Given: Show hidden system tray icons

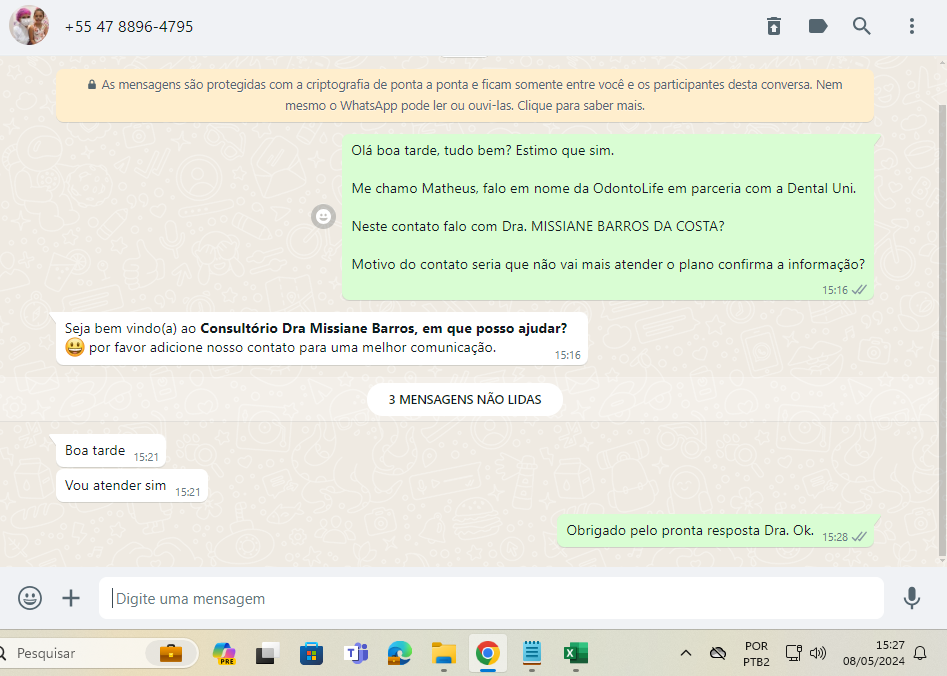Looking at the screenshot, I should click(x=686, y=653).
